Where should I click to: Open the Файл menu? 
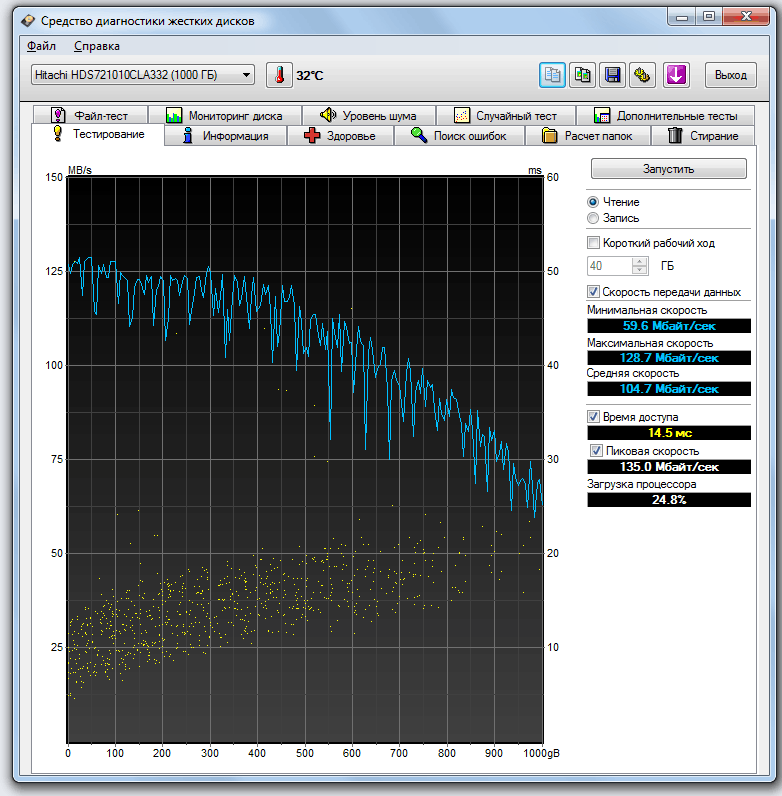click(x=41, y=46)
